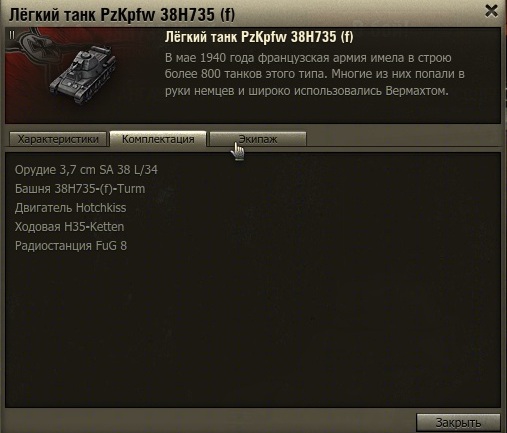Click the tier II marker on the image

pos(12,35)
